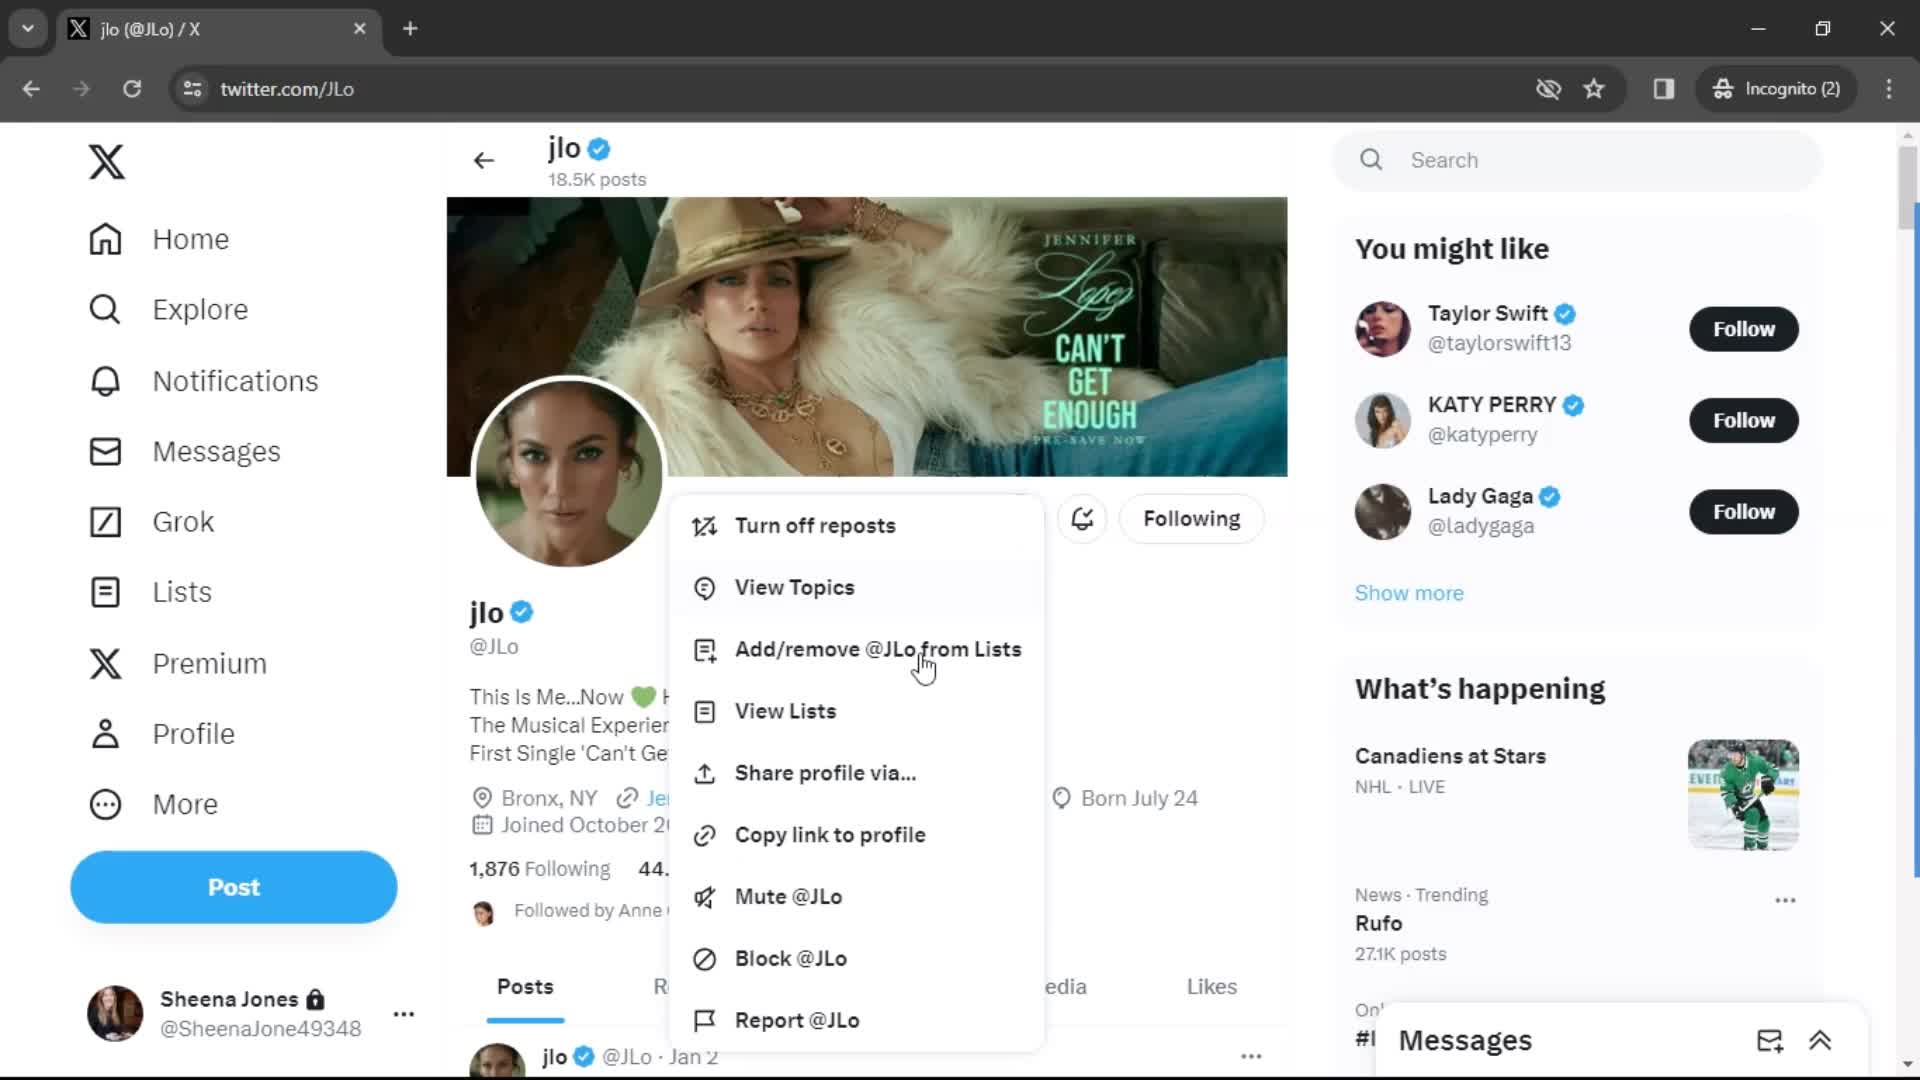This screenshot has height=1080, width=1920.
Task: Open the Explore section icon
Action: point(105,309)
